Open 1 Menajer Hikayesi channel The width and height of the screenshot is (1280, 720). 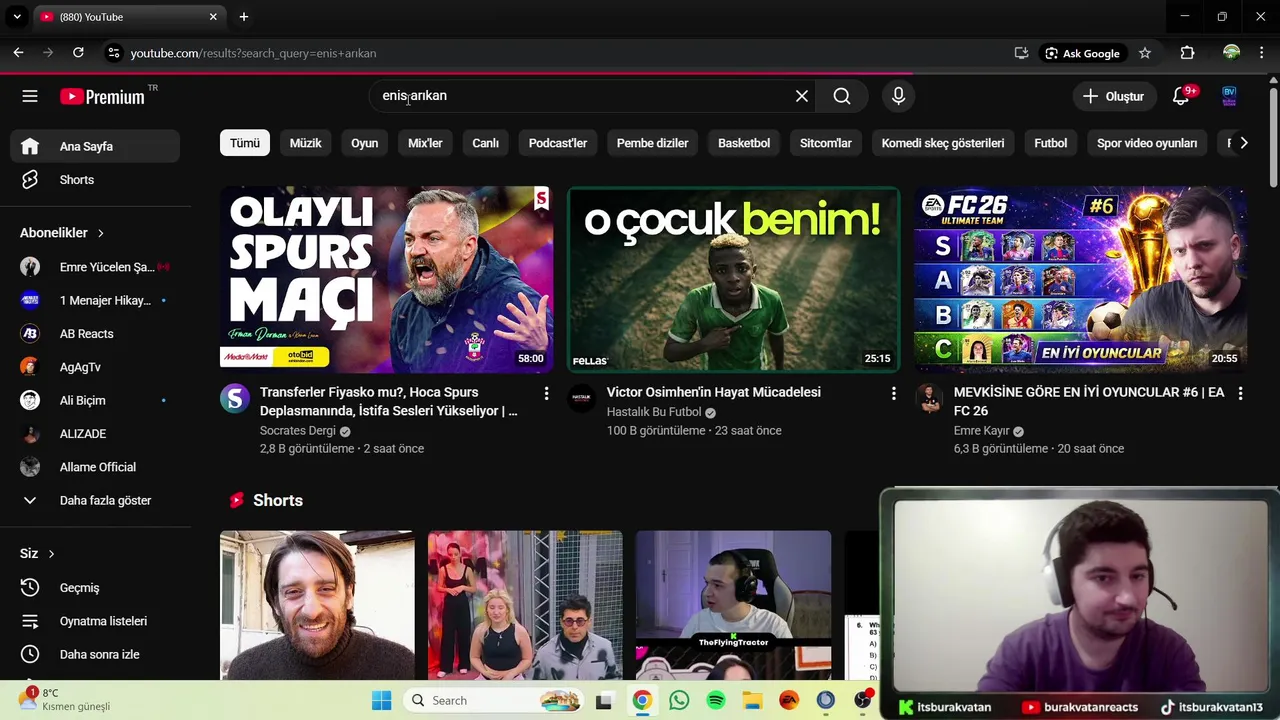tap(96, 300)
